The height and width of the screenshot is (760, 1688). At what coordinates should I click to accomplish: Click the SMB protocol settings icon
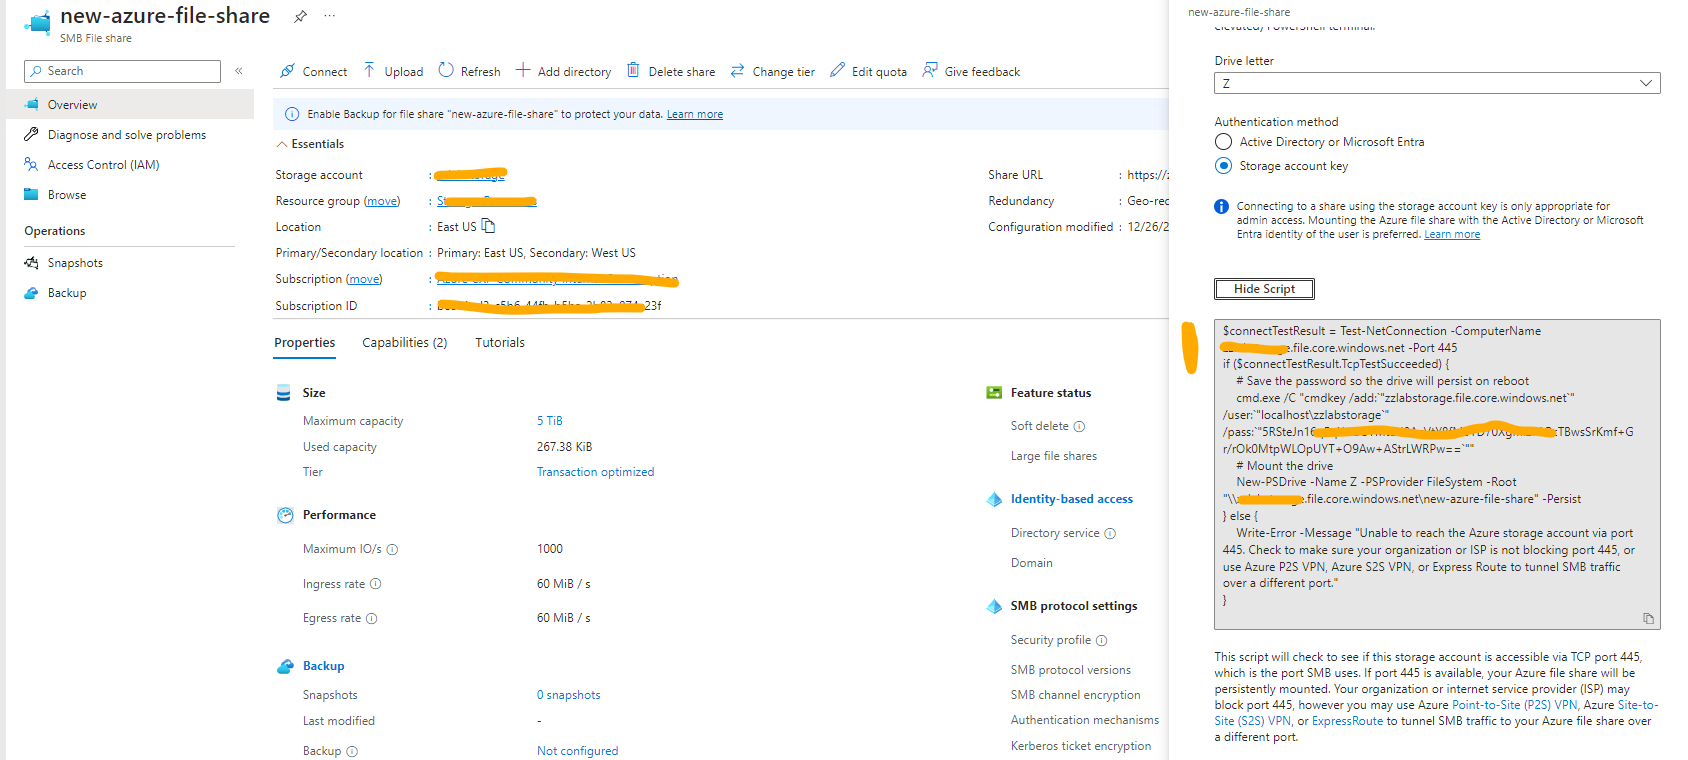point(994,606)
